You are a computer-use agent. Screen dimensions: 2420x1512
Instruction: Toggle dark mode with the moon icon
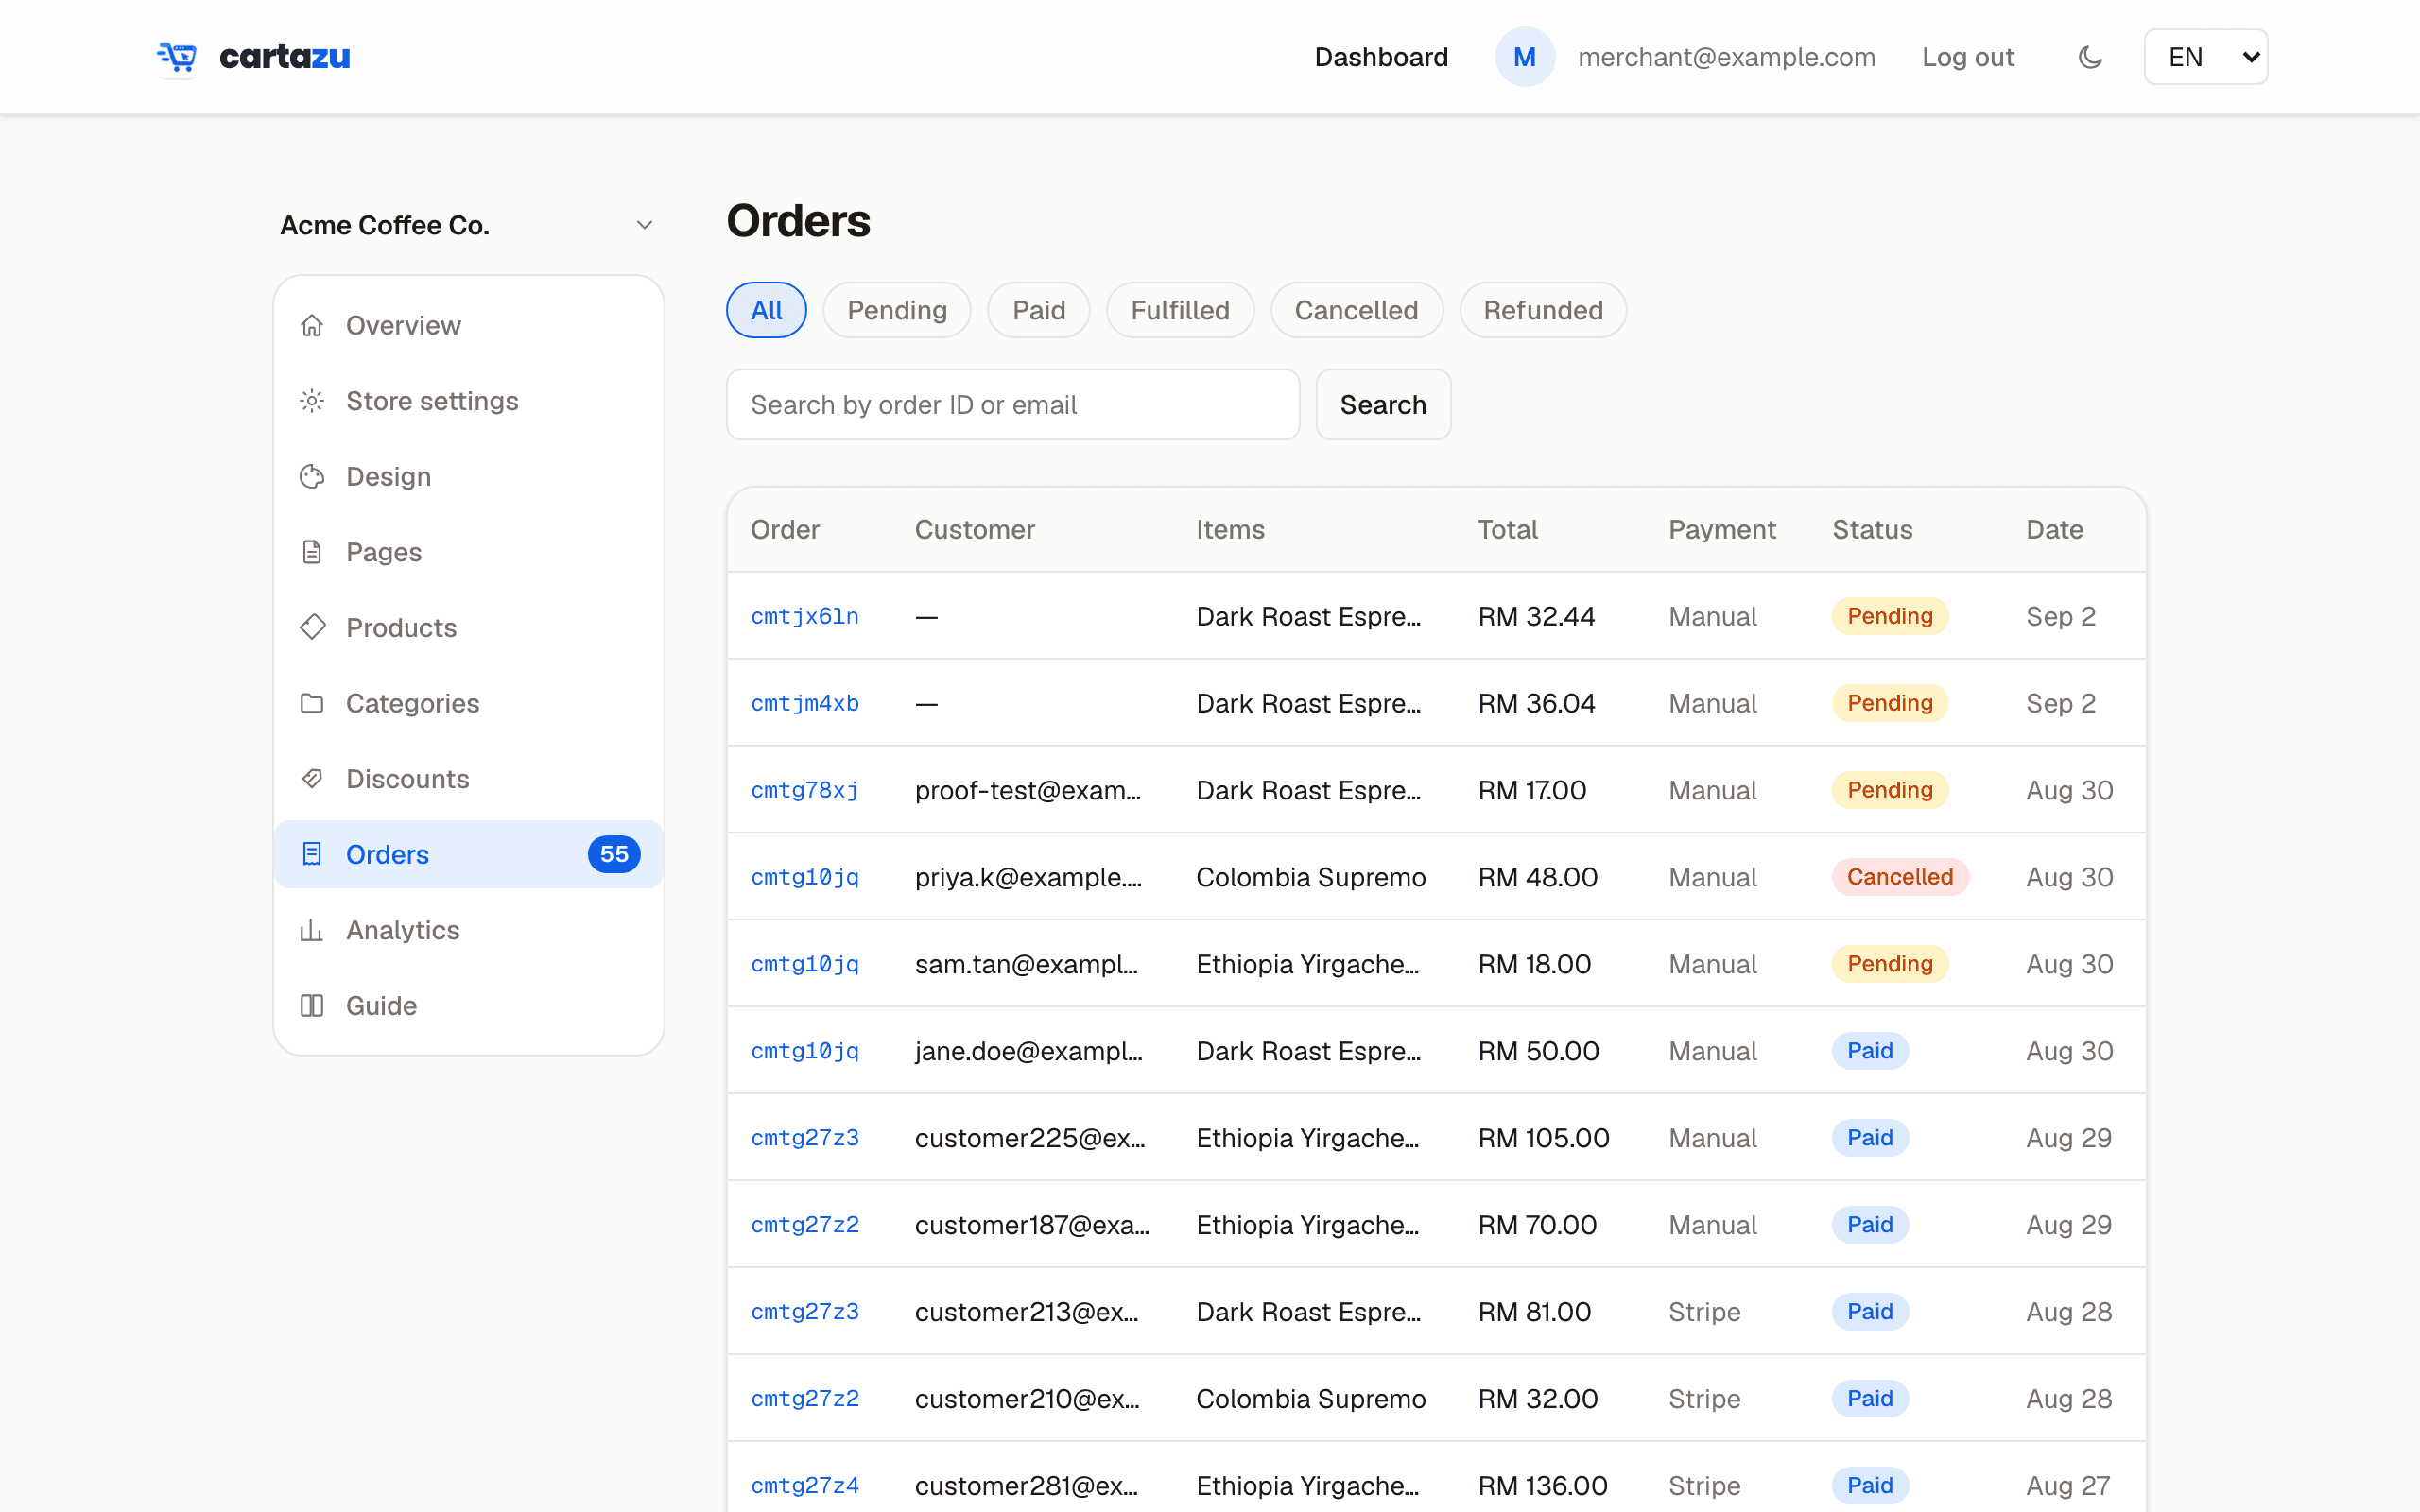2089,57
